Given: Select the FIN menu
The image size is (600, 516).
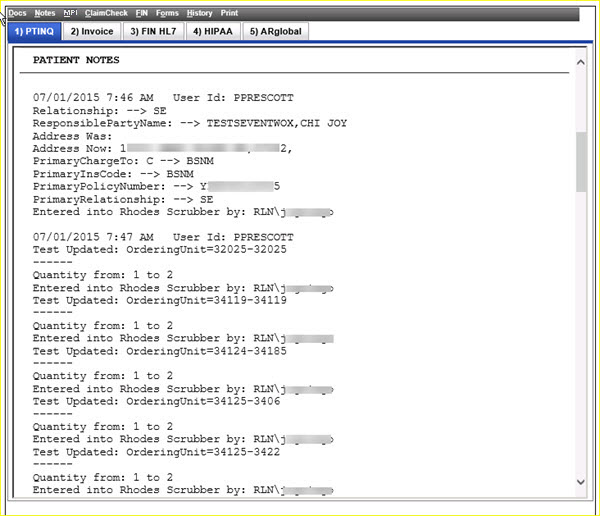Looking at the screenshot, I should tap(141, 13).
